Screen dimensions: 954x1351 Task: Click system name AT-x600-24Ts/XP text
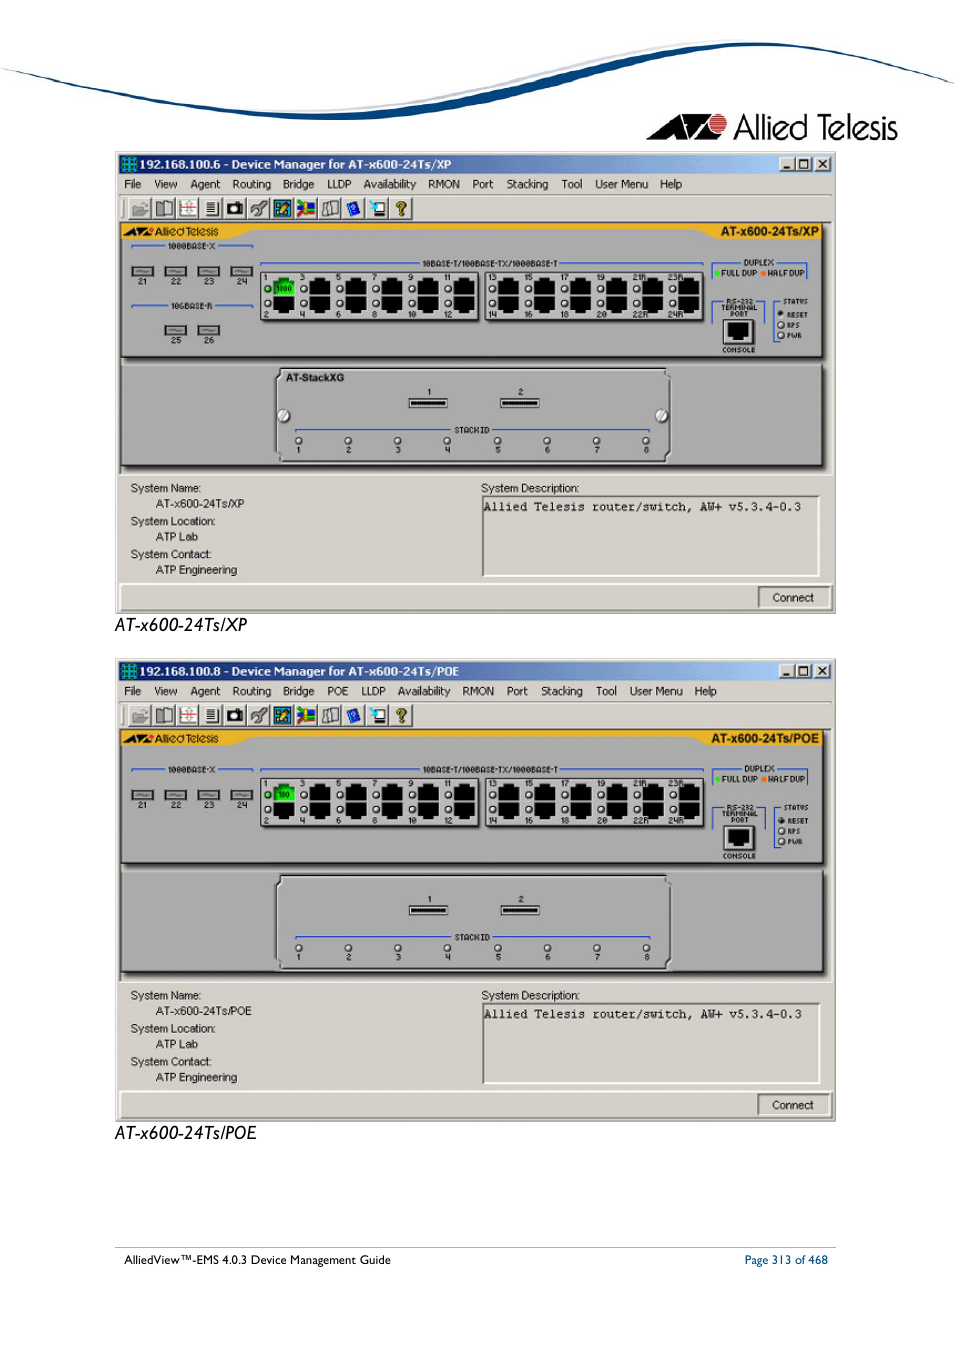point(200,504)
